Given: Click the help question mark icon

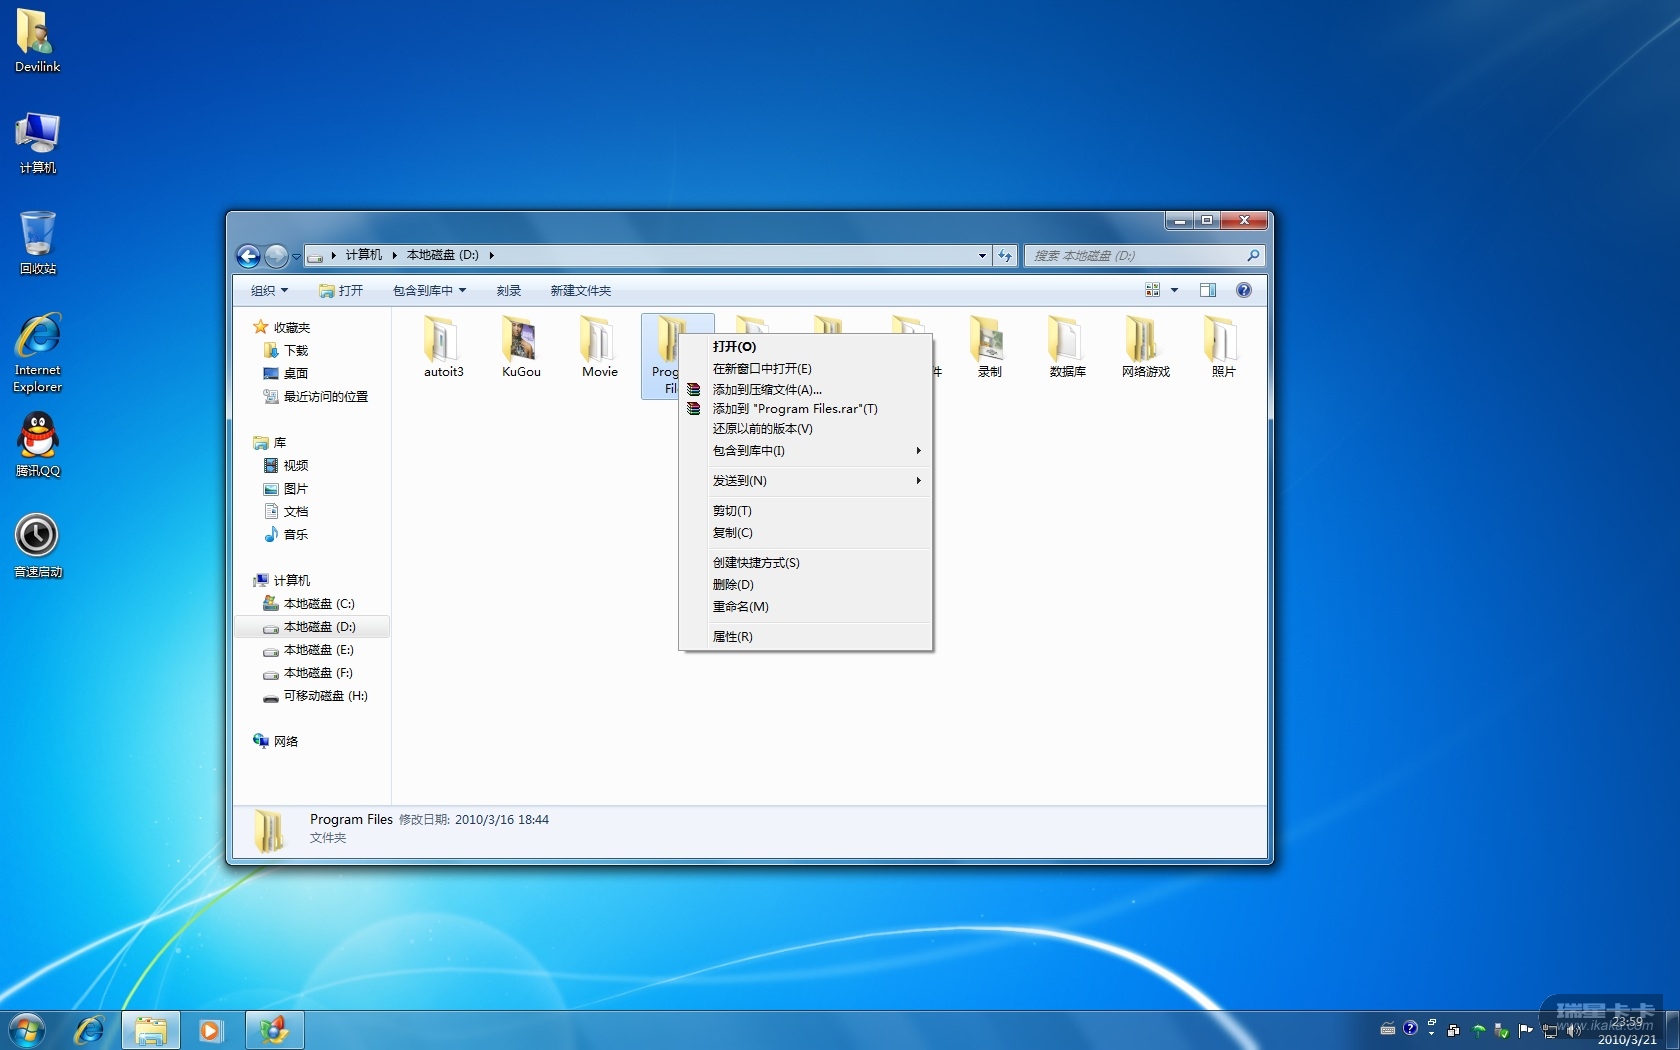Looking at the screenshot, I should pyautogui.click(x=1243, y=290).
